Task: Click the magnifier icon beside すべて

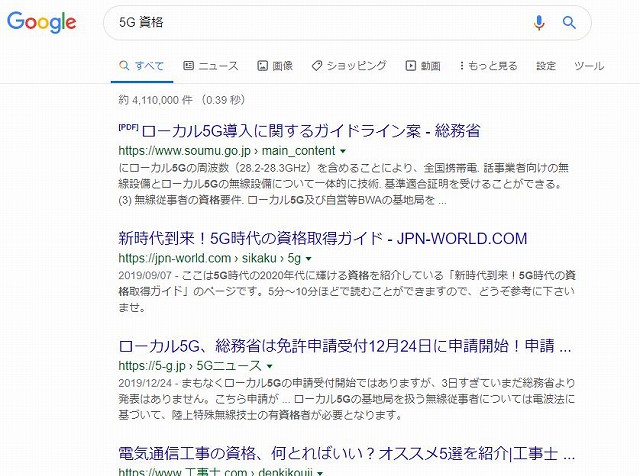Action: click(124, 65)
